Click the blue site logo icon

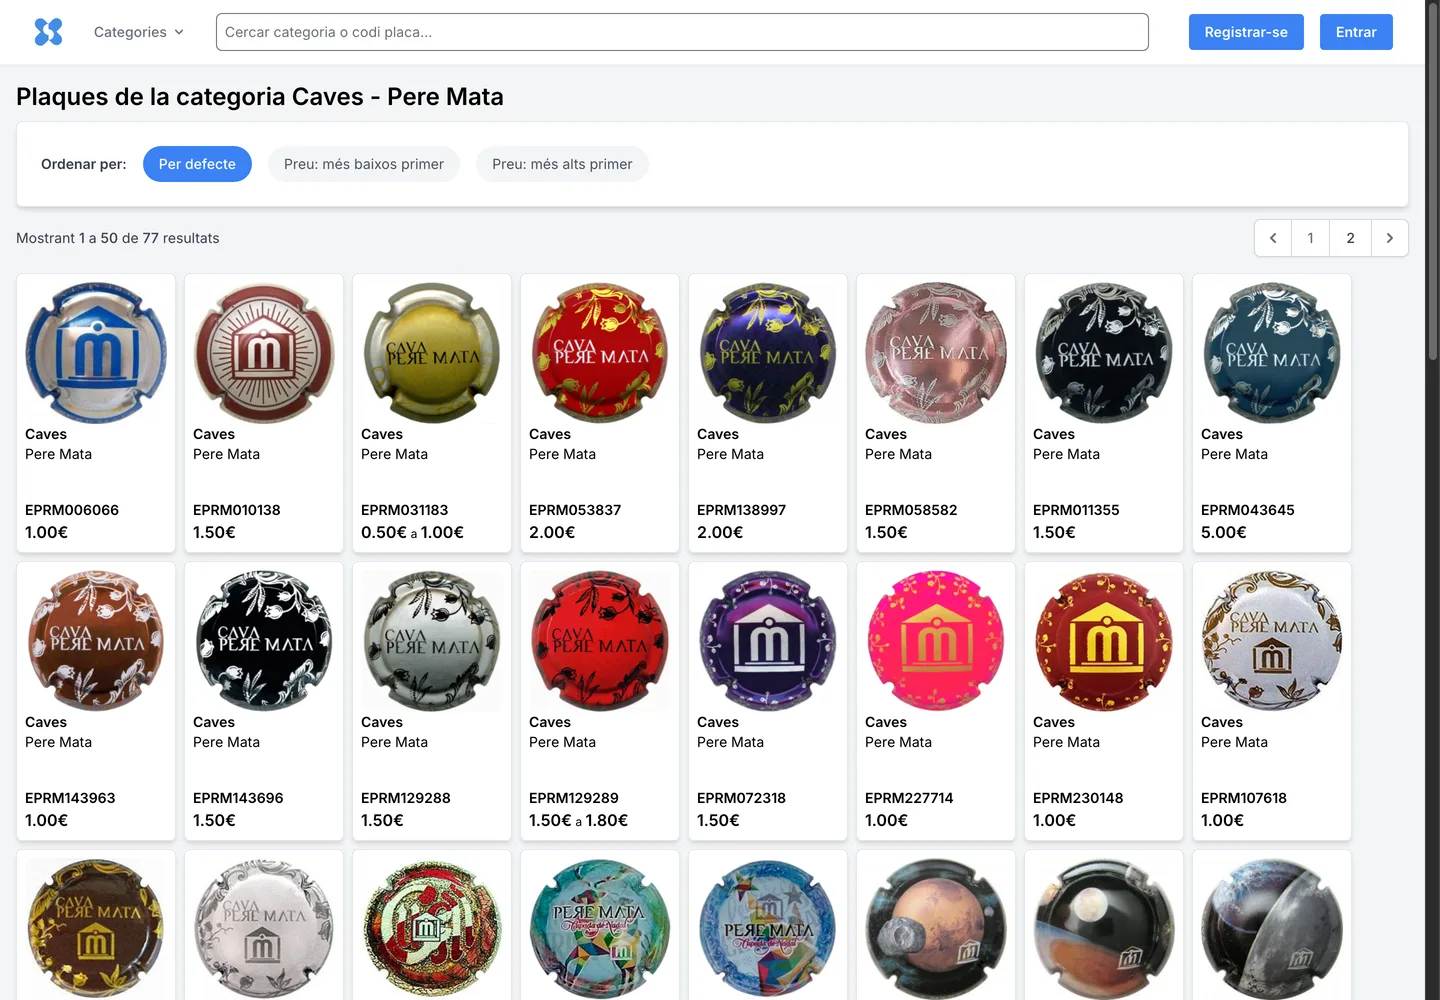point(48,32)
